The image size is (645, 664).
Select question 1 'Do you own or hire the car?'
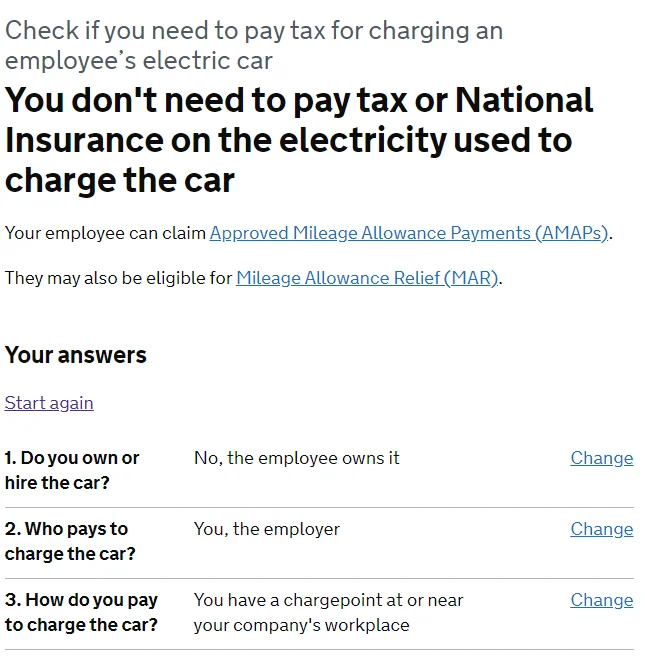point(72,470)
